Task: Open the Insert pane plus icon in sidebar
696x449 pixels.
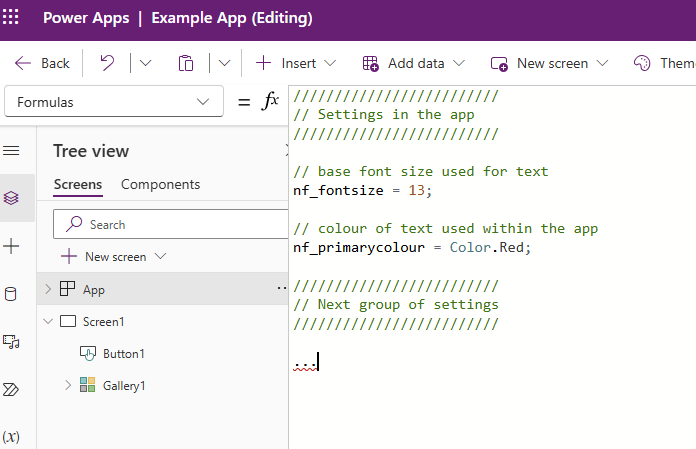Action: (x=11, y=246)
